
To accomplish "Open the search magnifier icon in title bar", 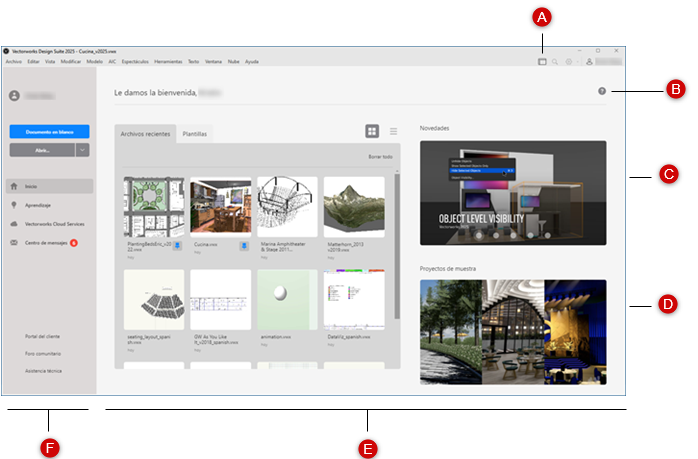I will 555,61.
